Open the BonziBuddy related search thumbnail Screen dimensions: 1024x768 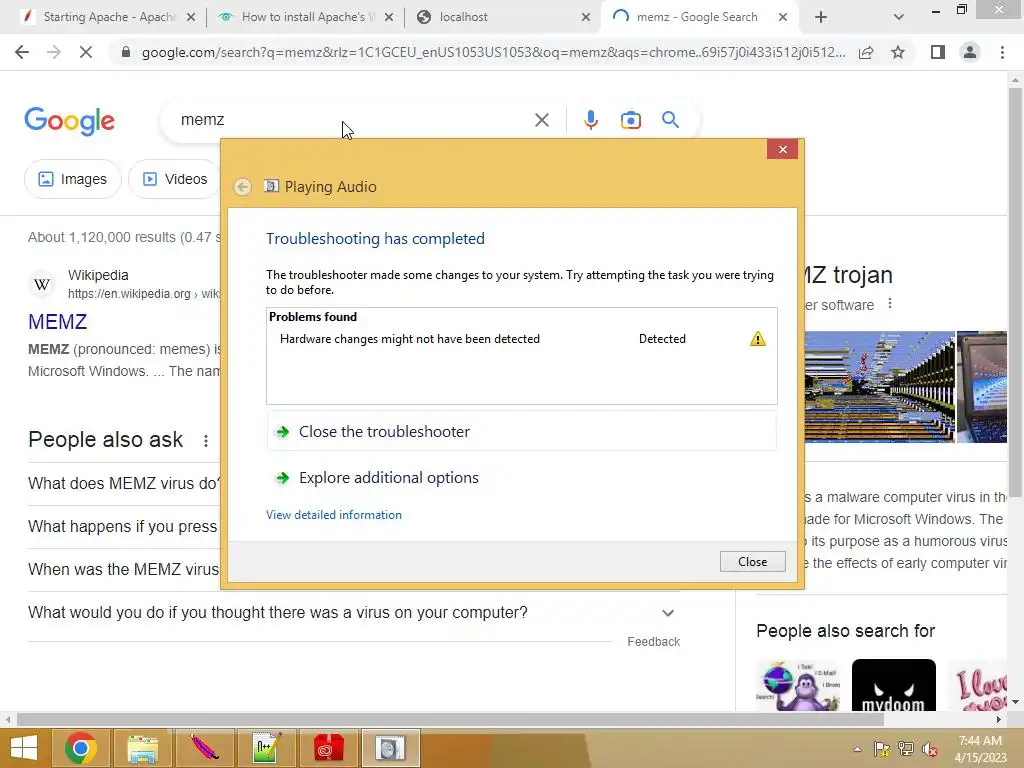(x=798, y=685)
